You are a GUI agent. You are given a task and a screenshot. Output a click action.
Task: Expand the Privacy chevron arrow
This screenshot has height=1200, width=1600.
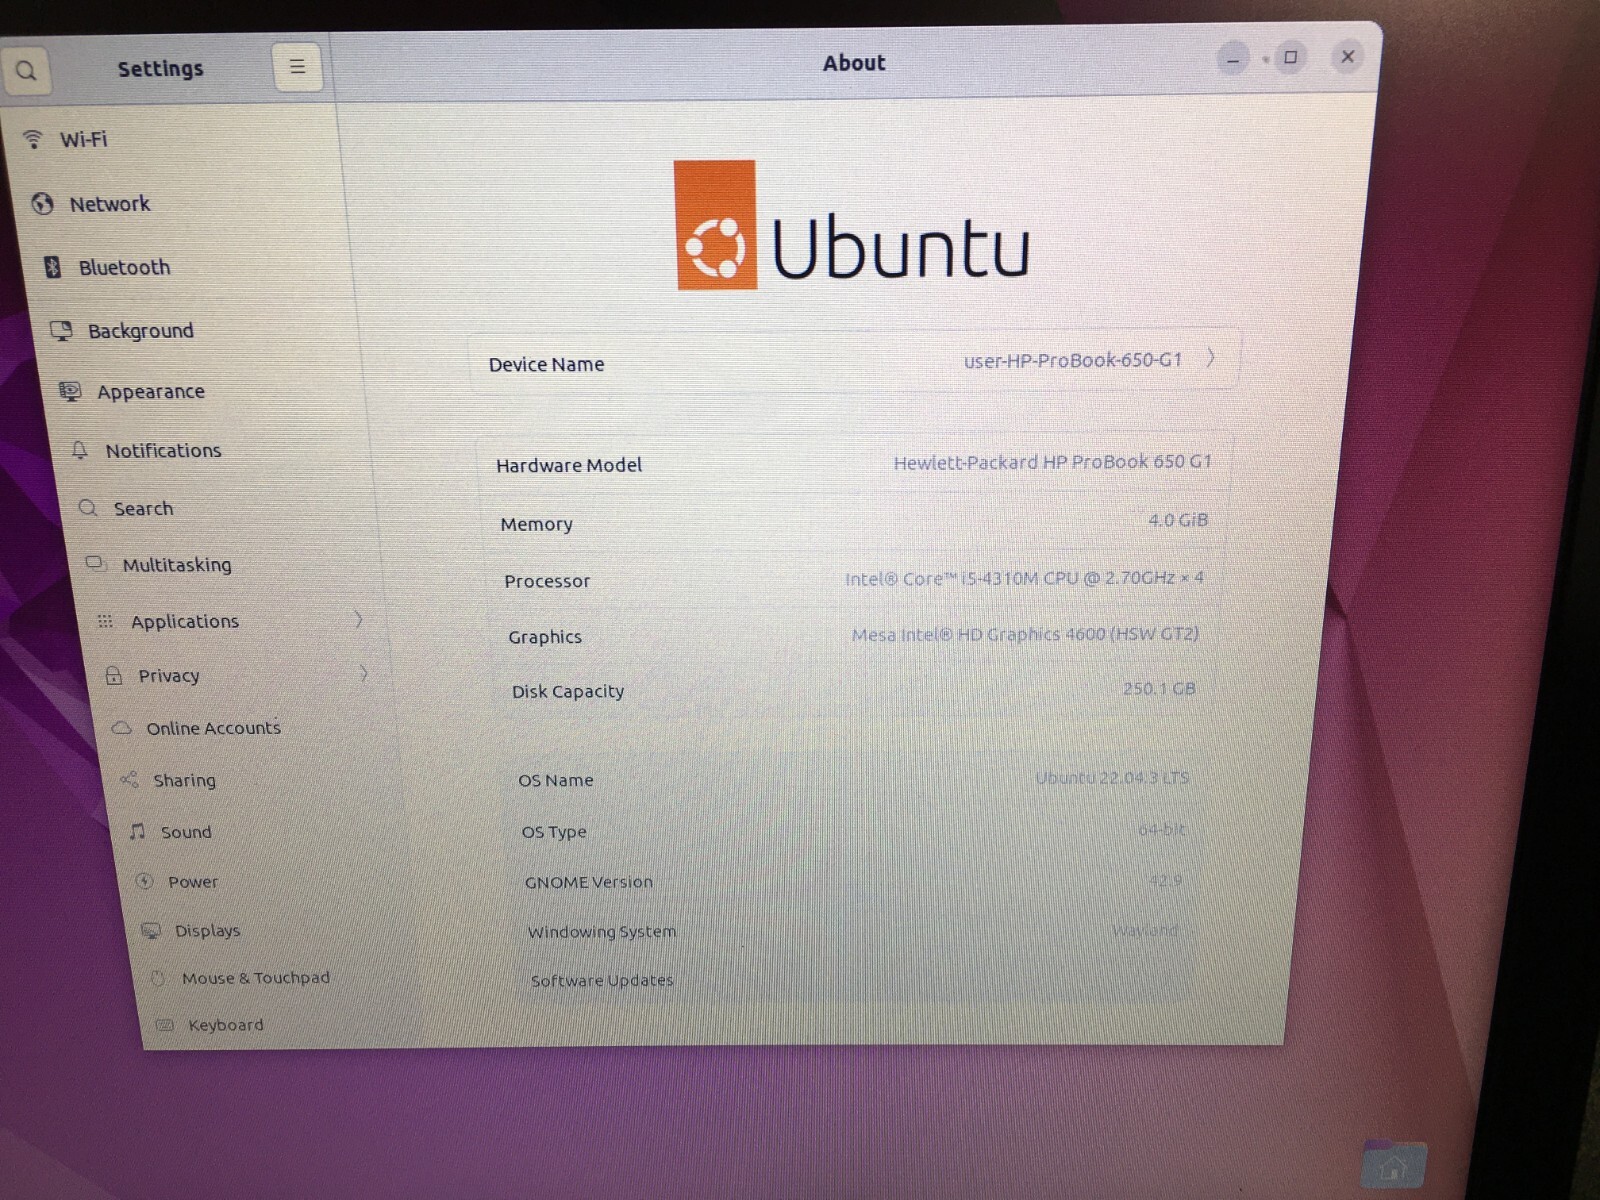click(364, 674)
